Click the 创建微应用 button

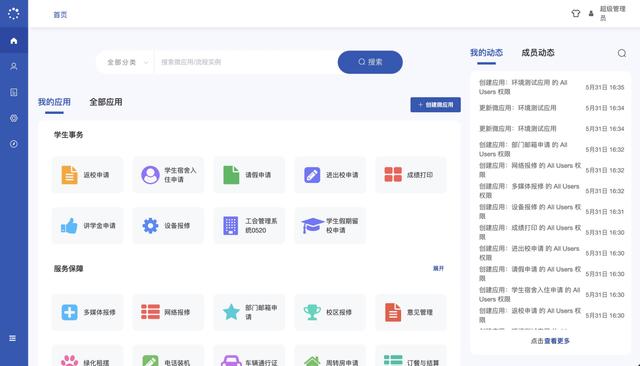point(436,105)
